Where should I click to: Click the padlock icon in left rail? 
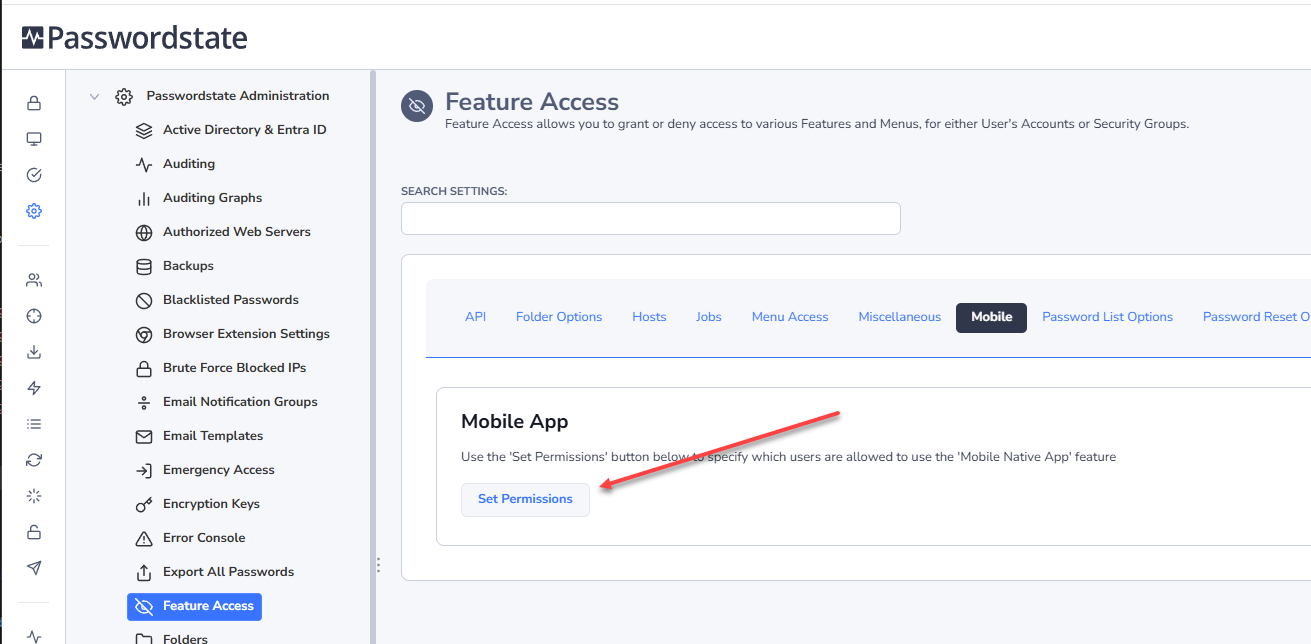[34, 103]
